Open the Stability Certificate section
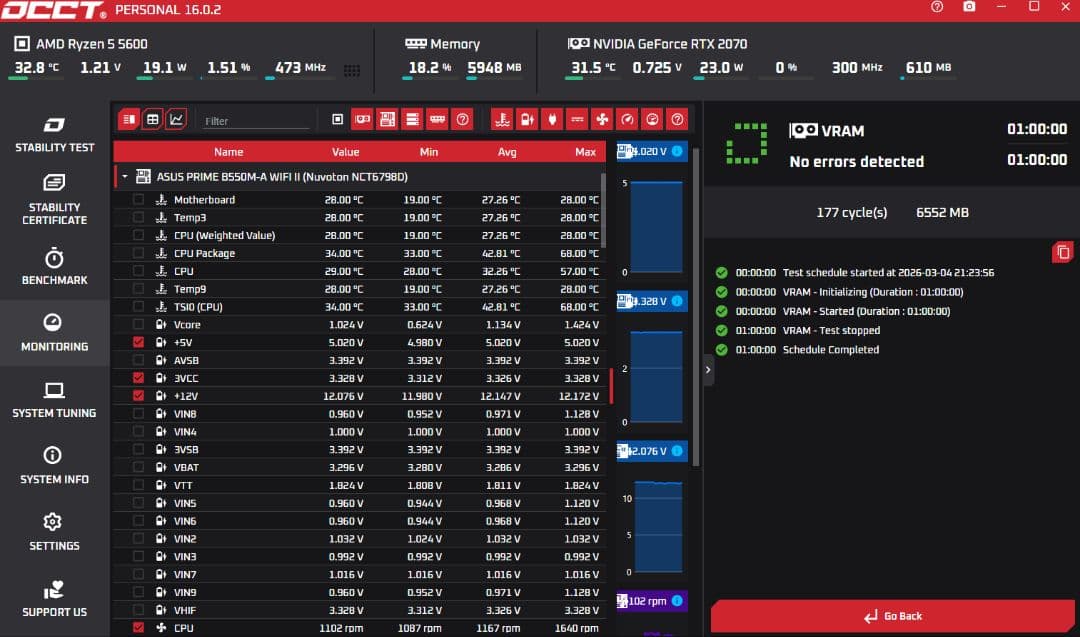Viewport: 1080px width, 637px height. point(54,200)
